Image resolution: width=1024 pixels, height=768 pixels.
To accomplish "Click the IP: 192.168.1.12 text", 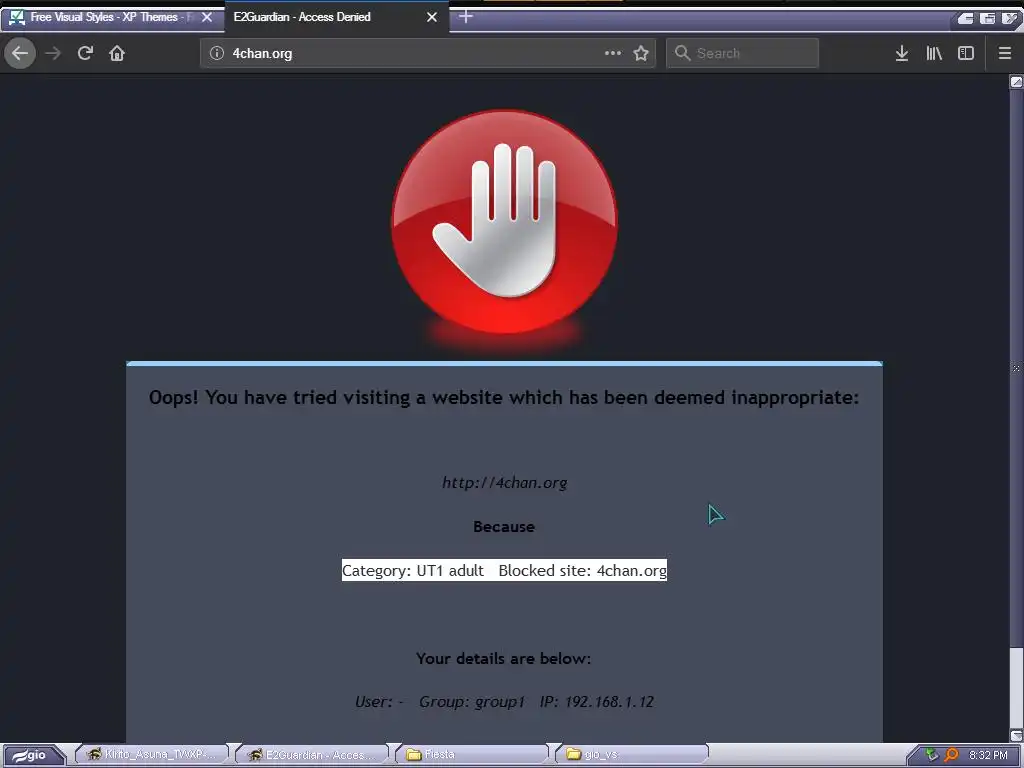I will [597, 701].
